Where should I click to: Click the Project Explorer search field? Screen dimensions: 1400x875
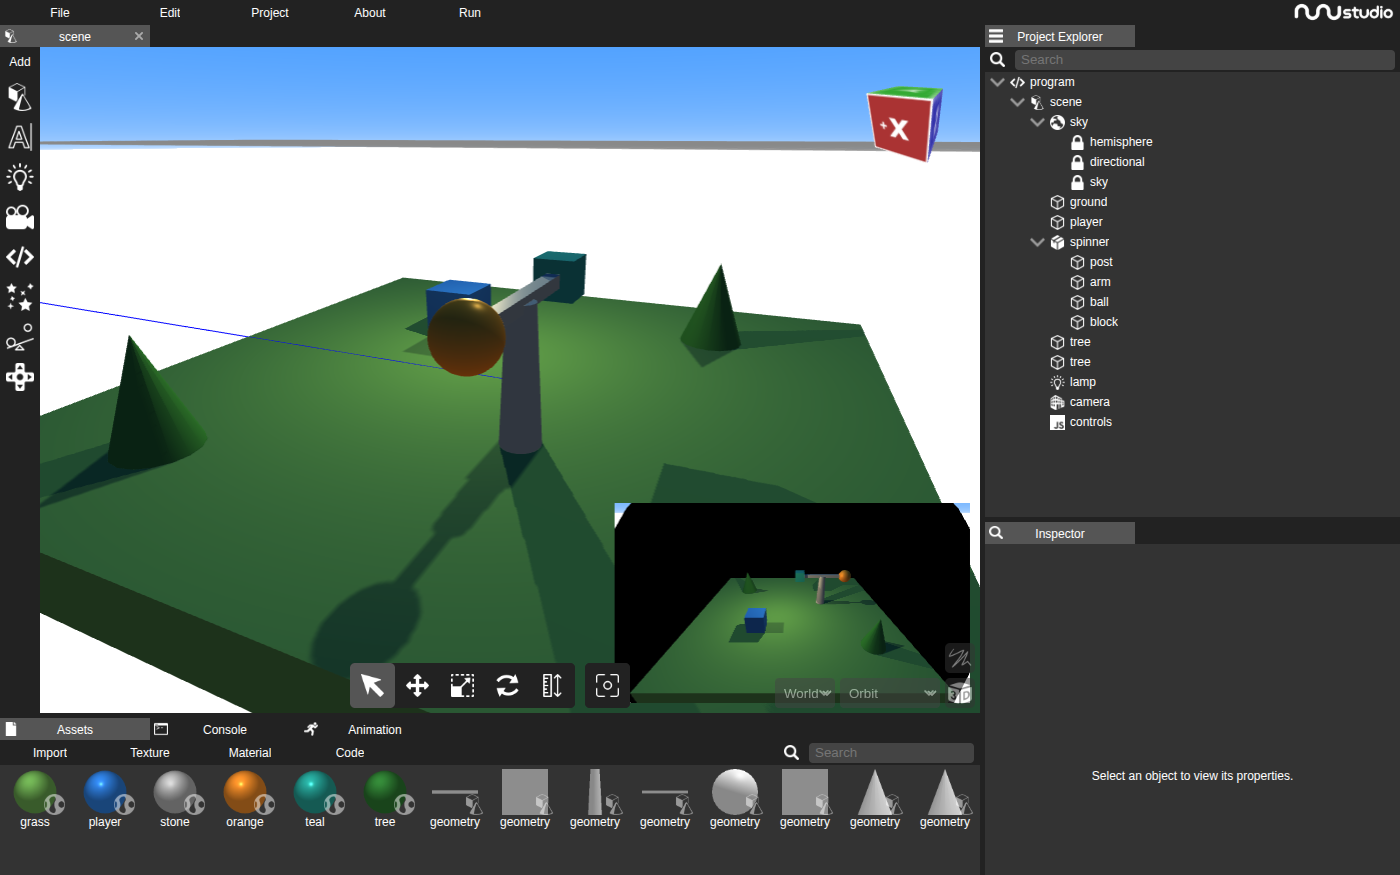tap(1205, 60)
